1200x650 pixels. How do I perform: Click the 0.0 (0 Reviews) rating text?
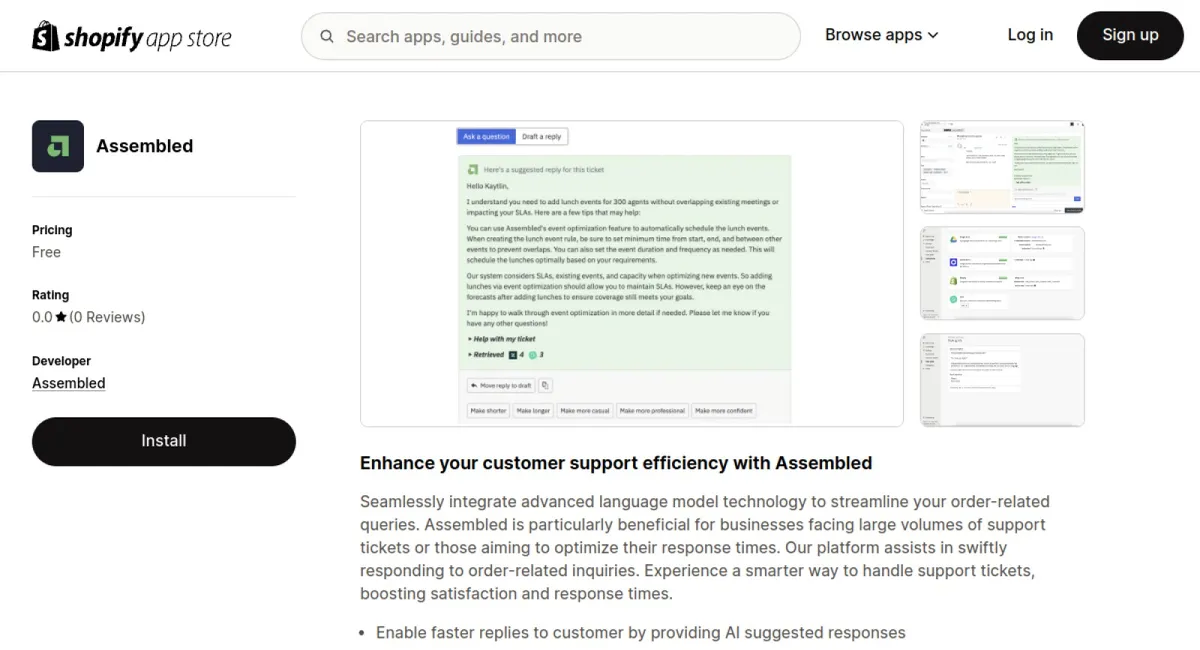click(89, 317)
